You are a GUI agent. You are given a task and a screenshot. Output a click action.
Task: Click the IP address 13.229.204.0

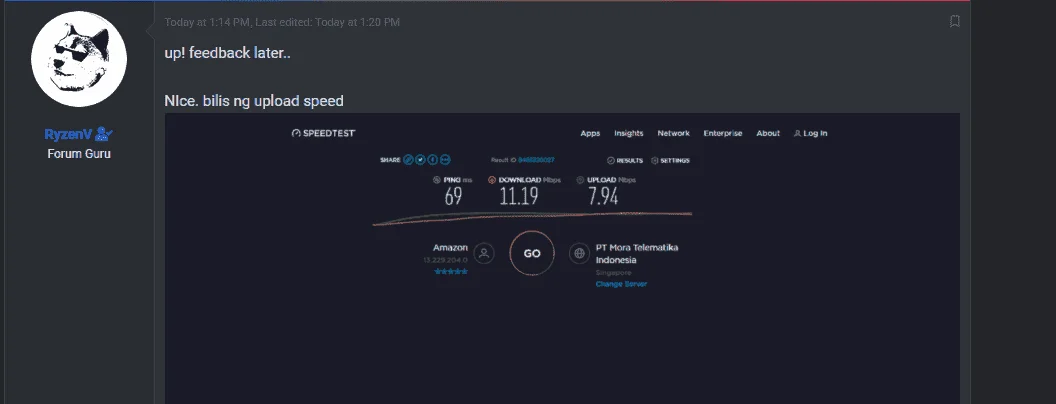445,260
